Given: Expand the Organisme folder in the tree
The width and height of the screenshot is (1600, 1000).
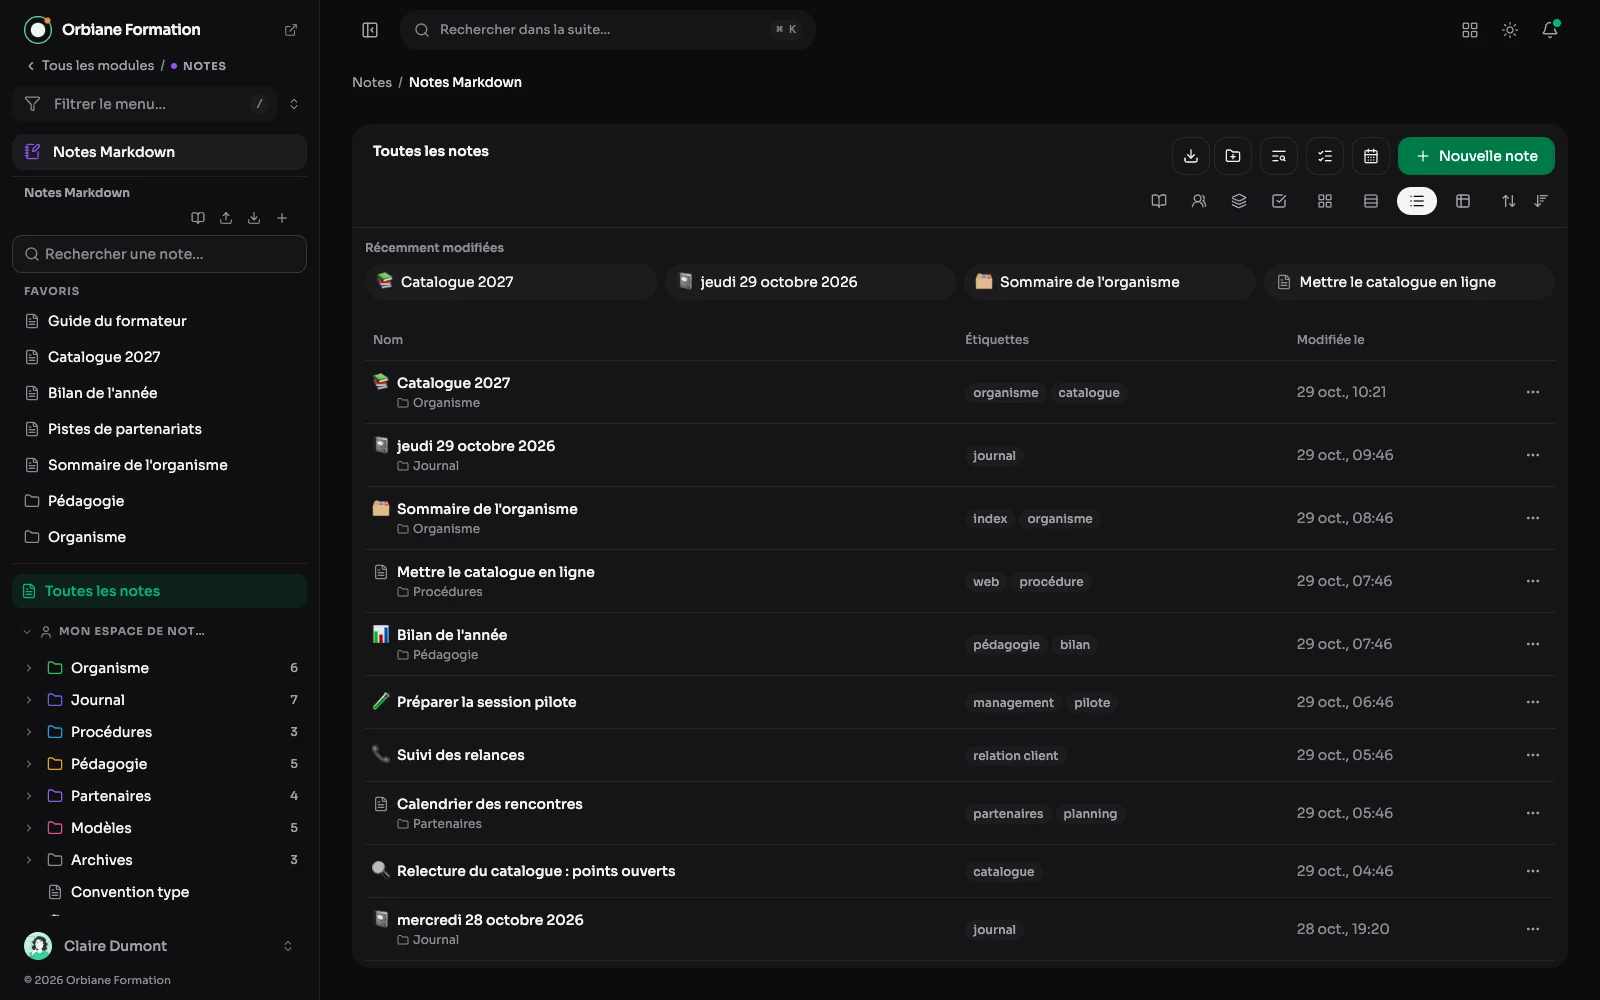Looking at the screenshot, I should 29,668.
